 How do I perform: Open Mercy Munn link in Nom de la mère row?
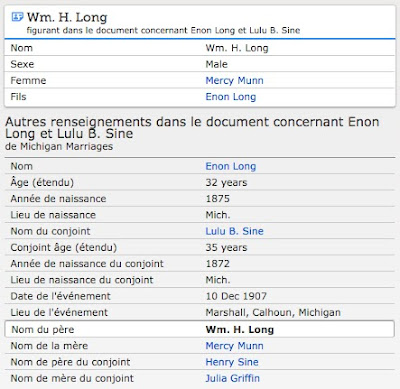[234, 346]
